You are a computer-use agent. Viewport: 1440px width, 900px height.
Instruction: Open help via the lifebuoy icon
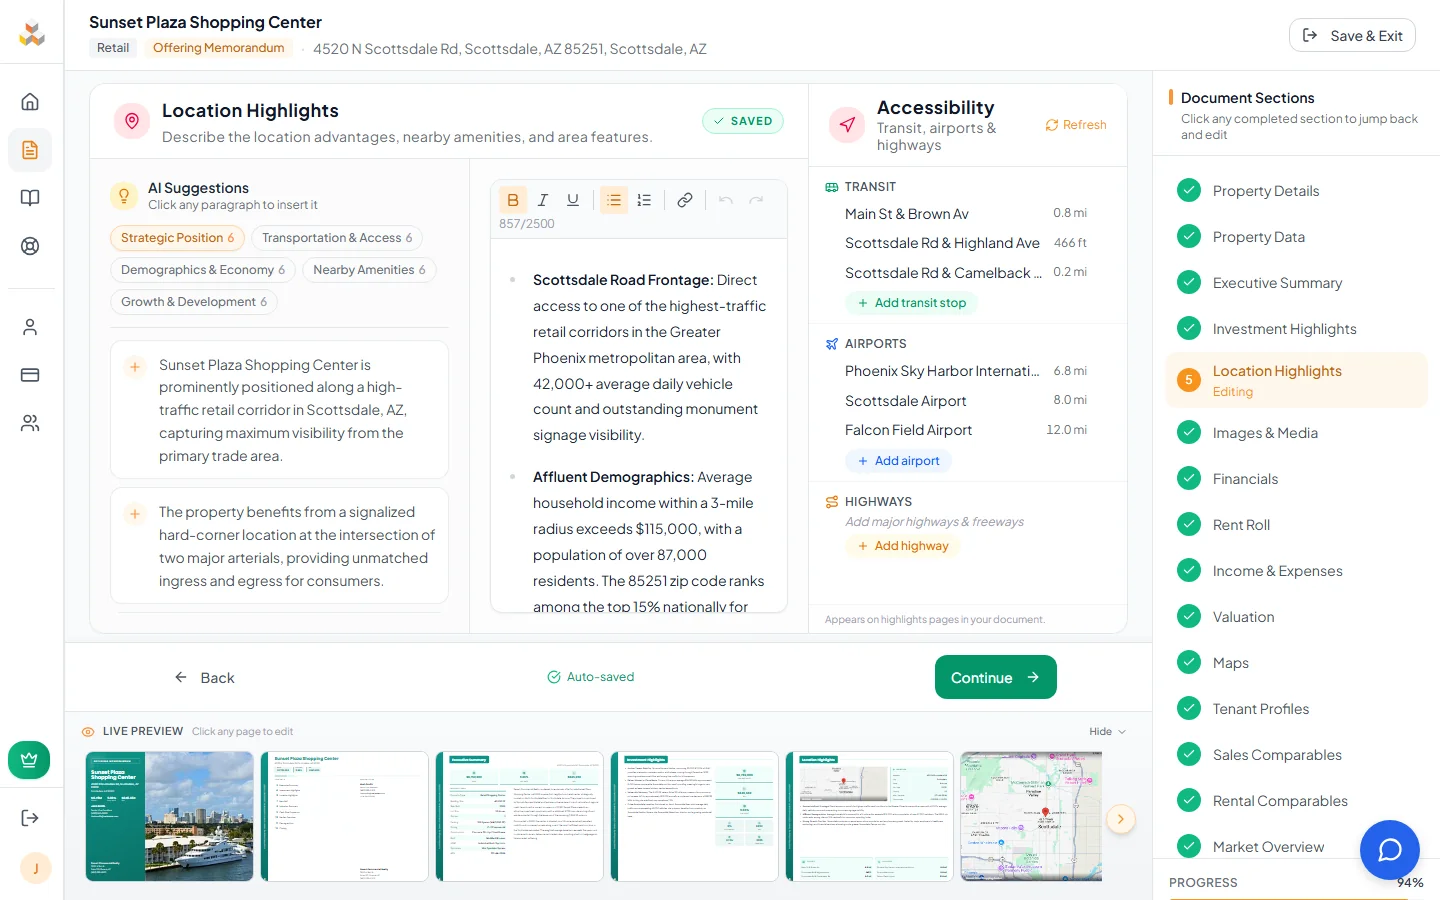click(31, 245)
